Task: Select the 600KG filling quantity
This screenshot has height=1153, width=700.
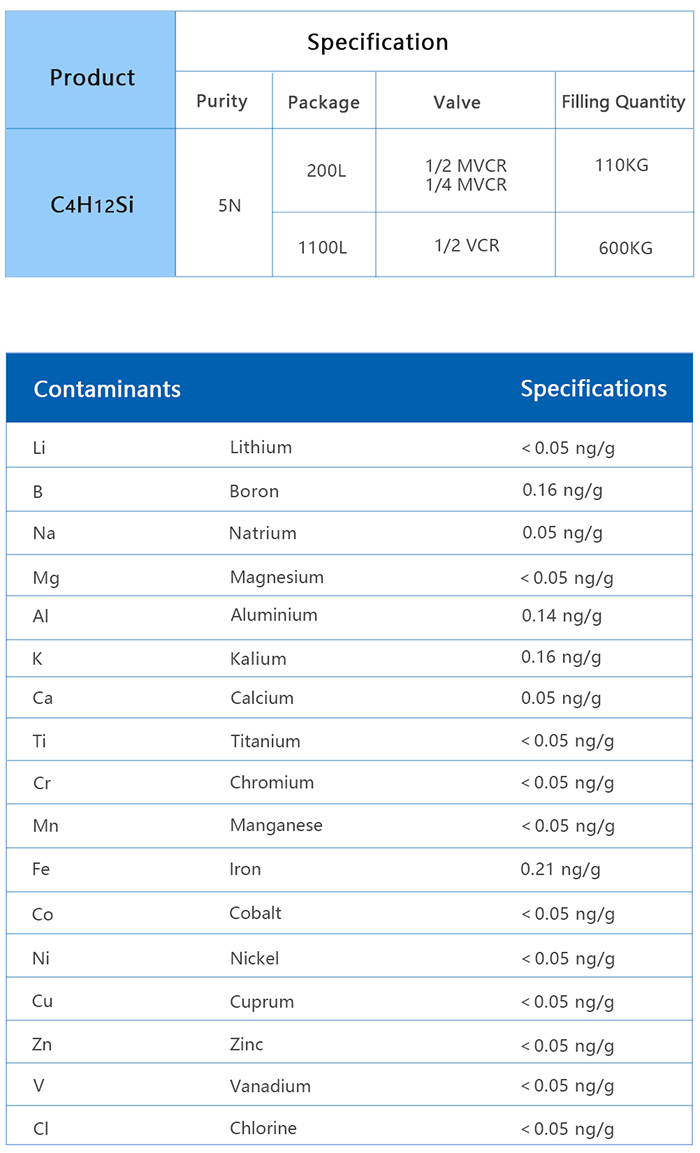Action: coord(626,247)
